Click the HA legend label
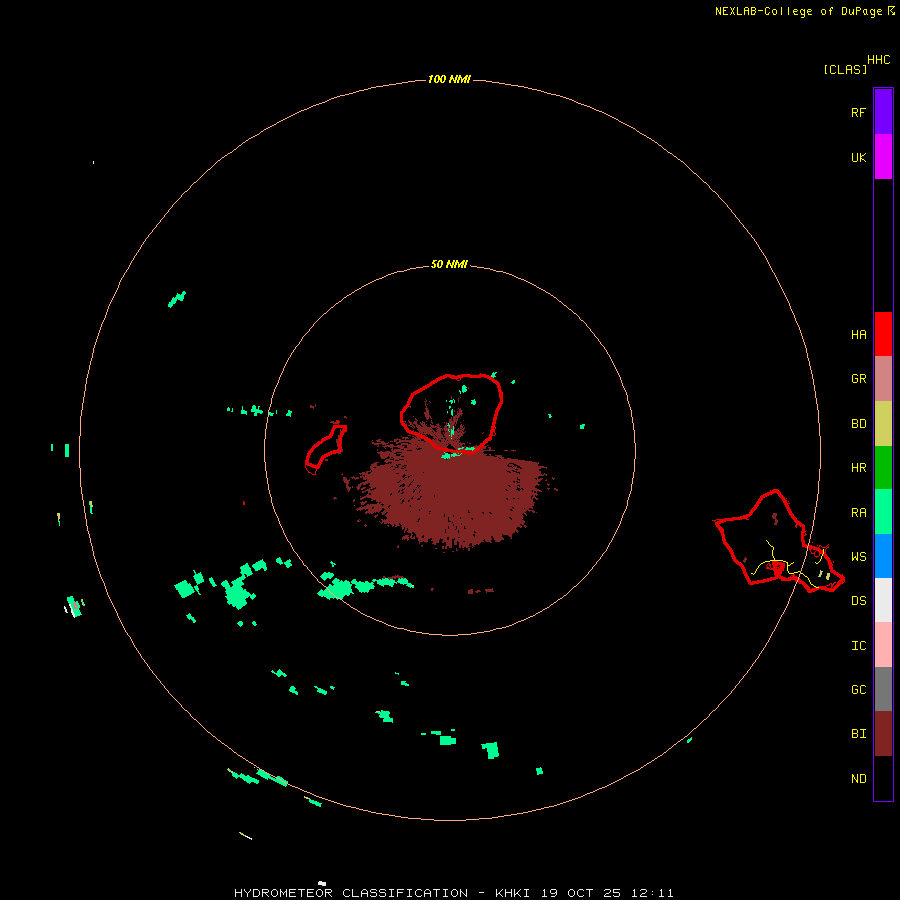 pos(858,335)
